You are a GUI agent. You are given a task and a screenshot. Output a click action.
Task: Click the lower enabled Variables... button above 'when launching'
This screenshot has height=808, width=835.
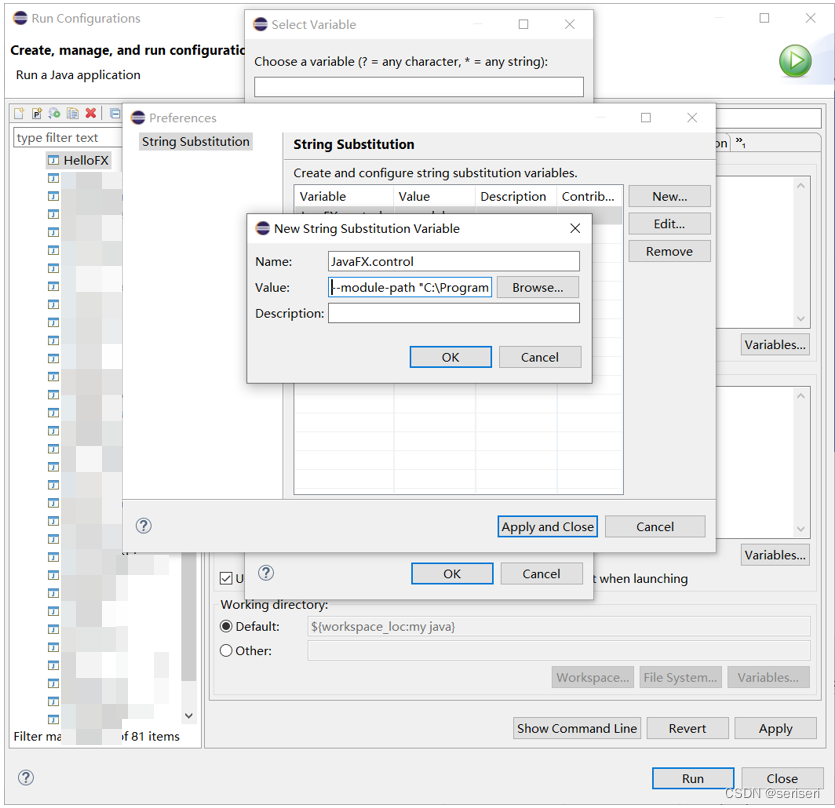click(x=775, y=555)
